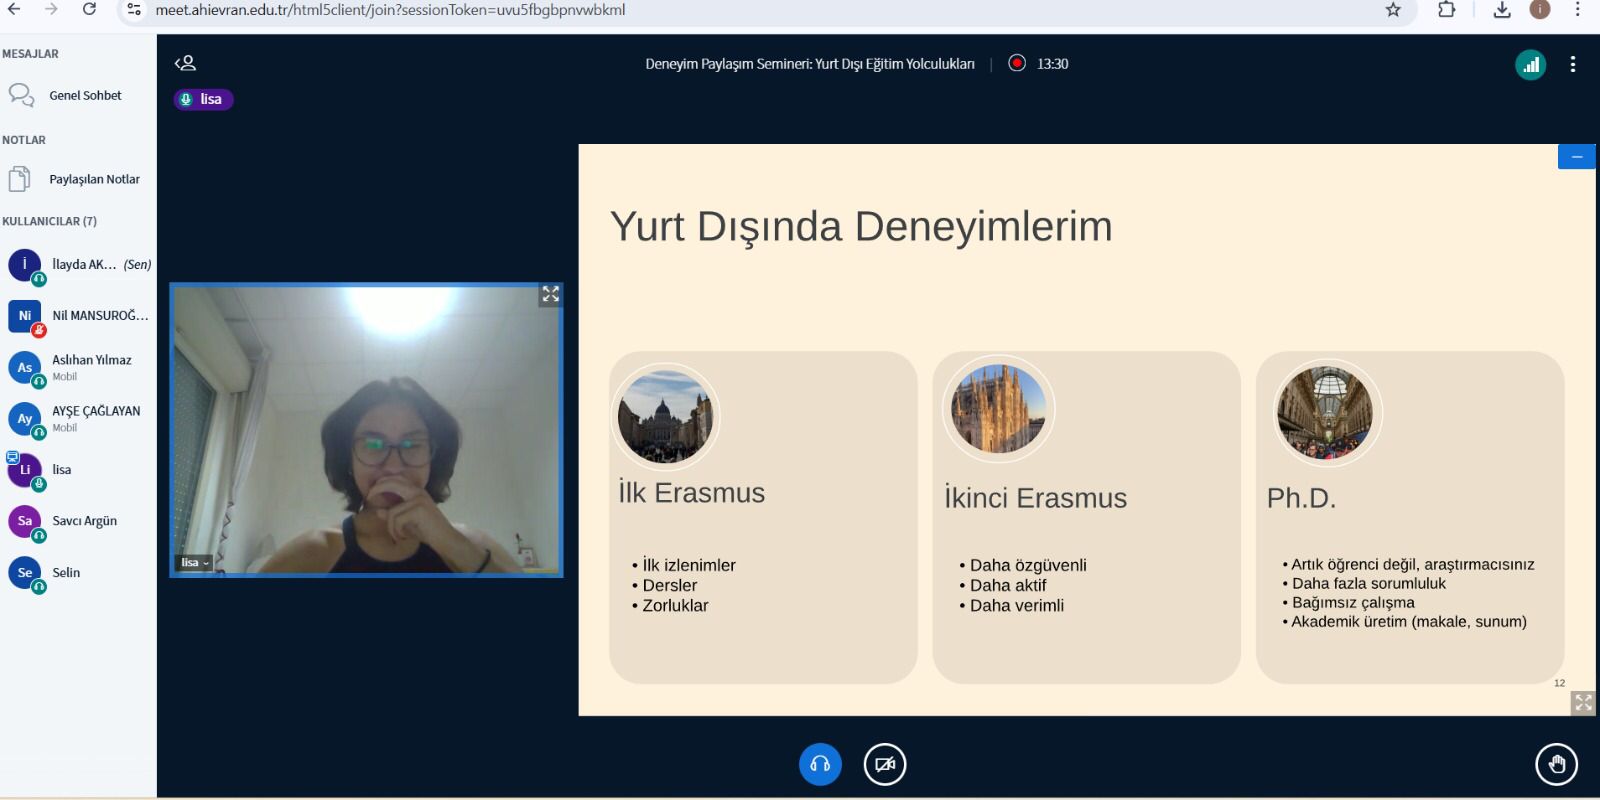1600x800 pixels.
Task: Click the red recording indicator
Action: click(x=1017, y=63)
